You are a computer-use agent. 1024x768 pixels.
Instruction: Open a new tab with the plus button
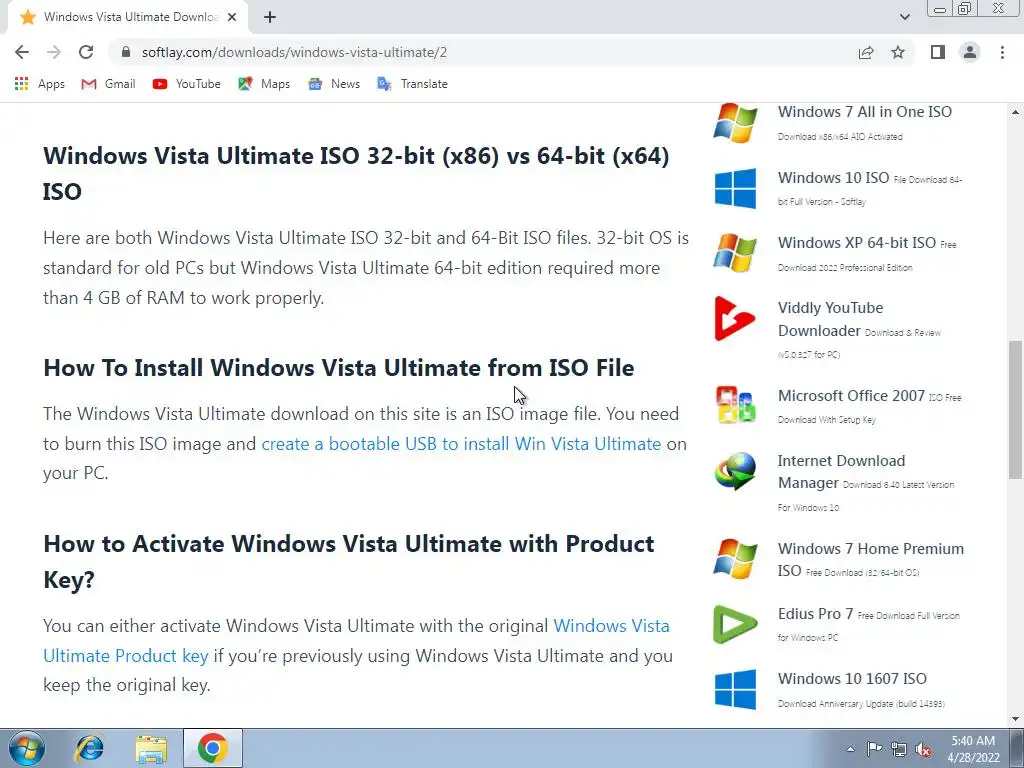270,18
